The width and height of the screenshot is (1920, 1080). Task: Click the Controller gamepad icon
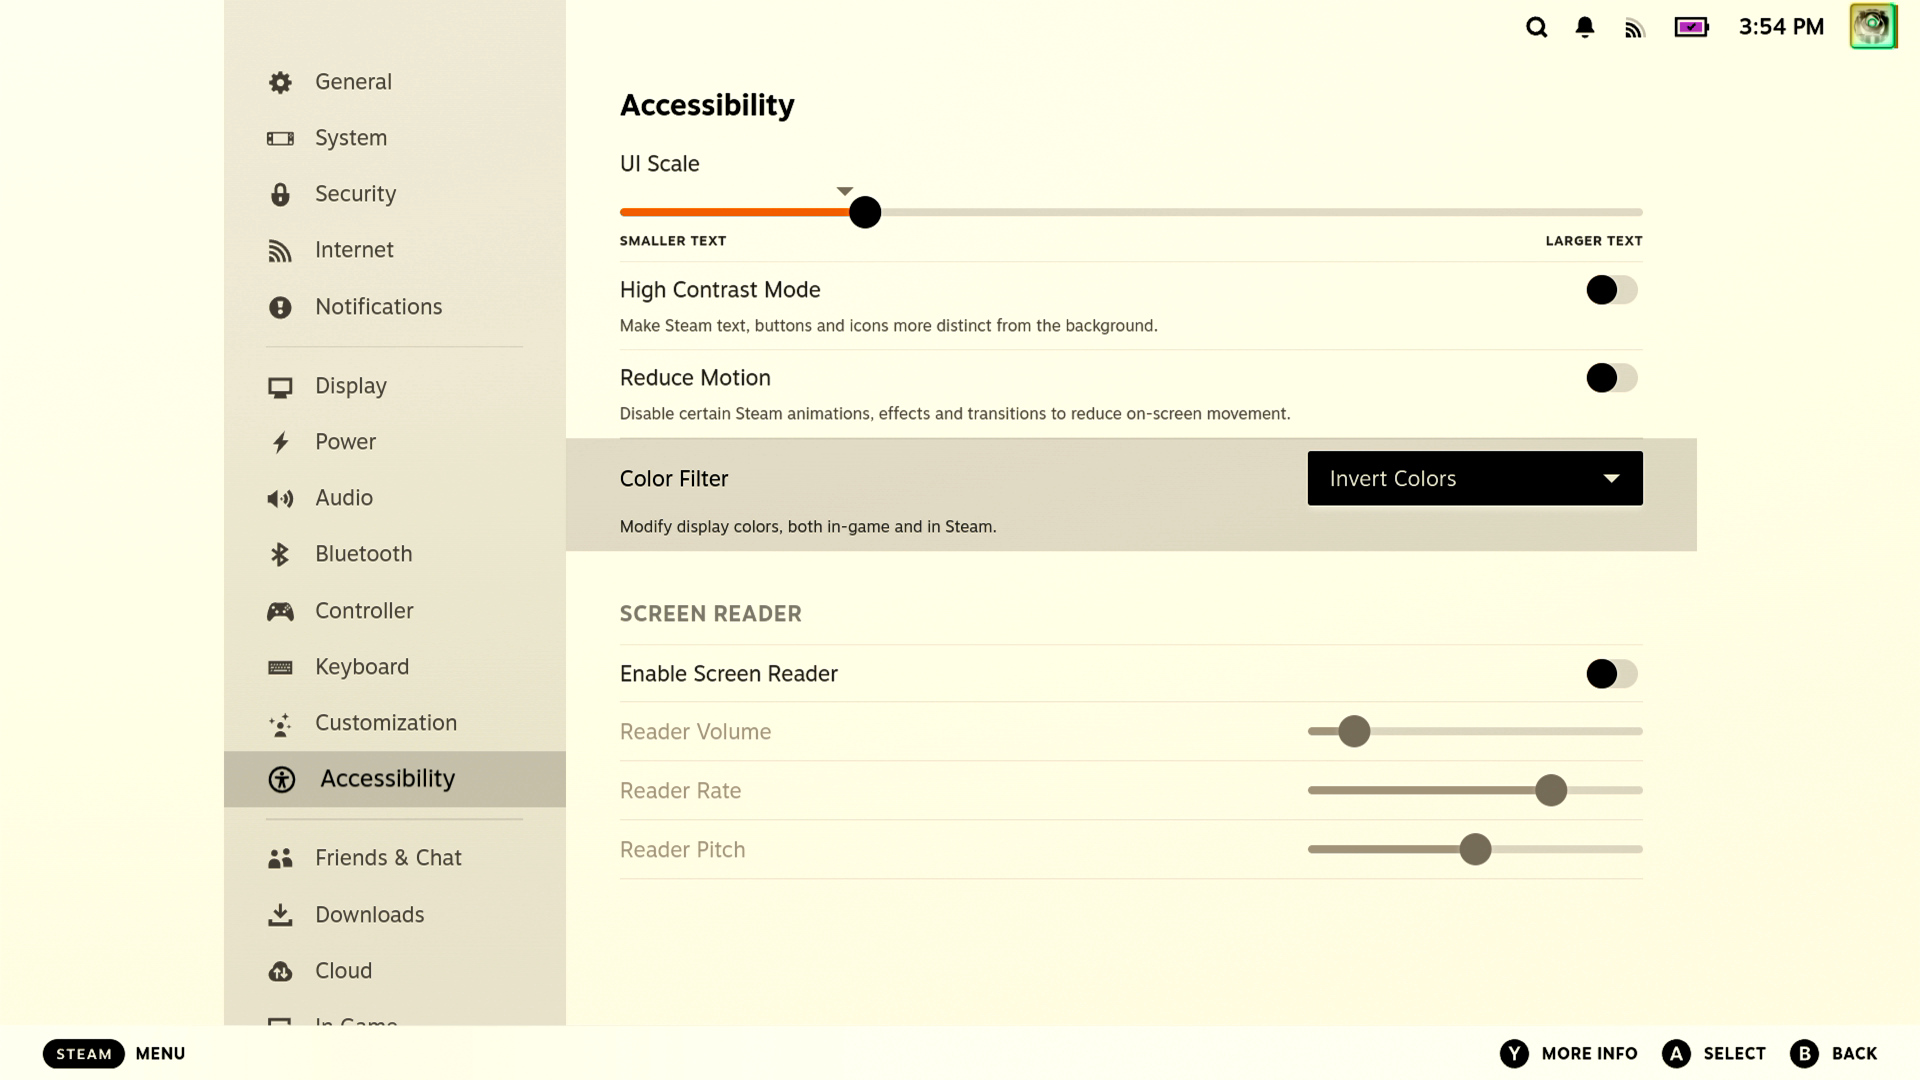coord(280,611)
